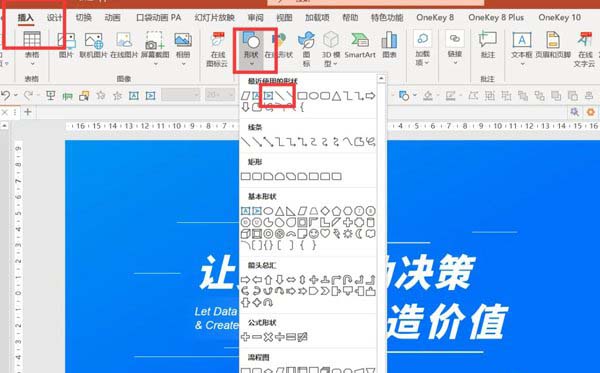The height and width of the screenshot is (373, 600).
Task: Select the straight line in recently used shapes
Action: point(280,96)
